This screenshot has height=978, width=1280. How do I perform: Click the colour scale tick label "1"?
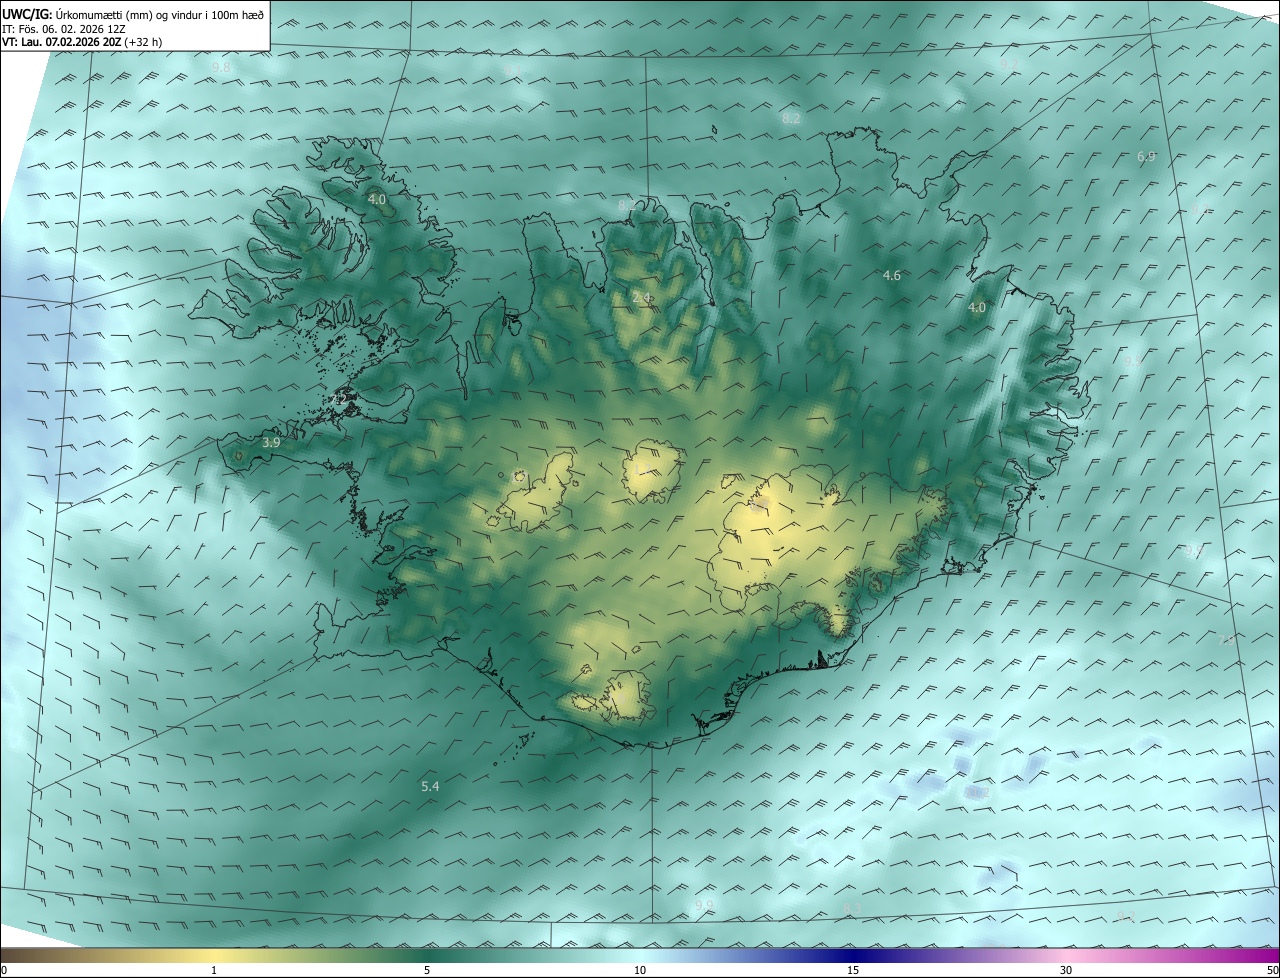pos(214,971)
